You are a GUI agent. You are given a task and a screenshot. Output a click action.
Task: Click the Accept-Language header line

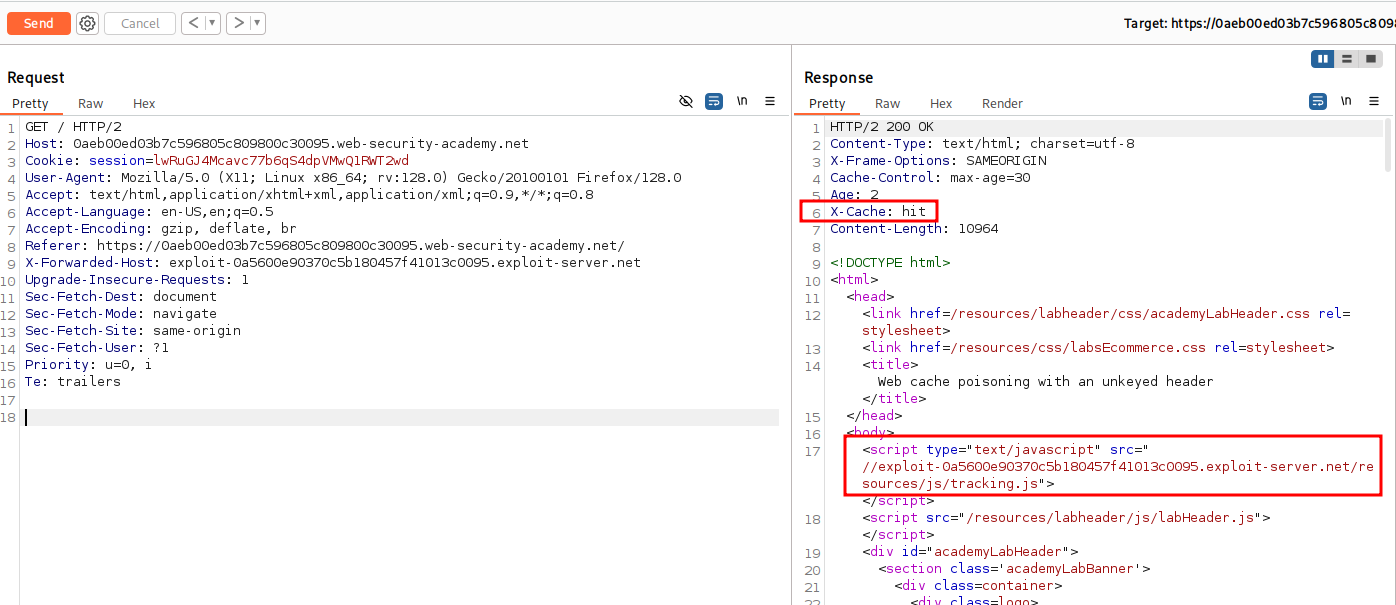pyautogui.click(x=149, y=212)
